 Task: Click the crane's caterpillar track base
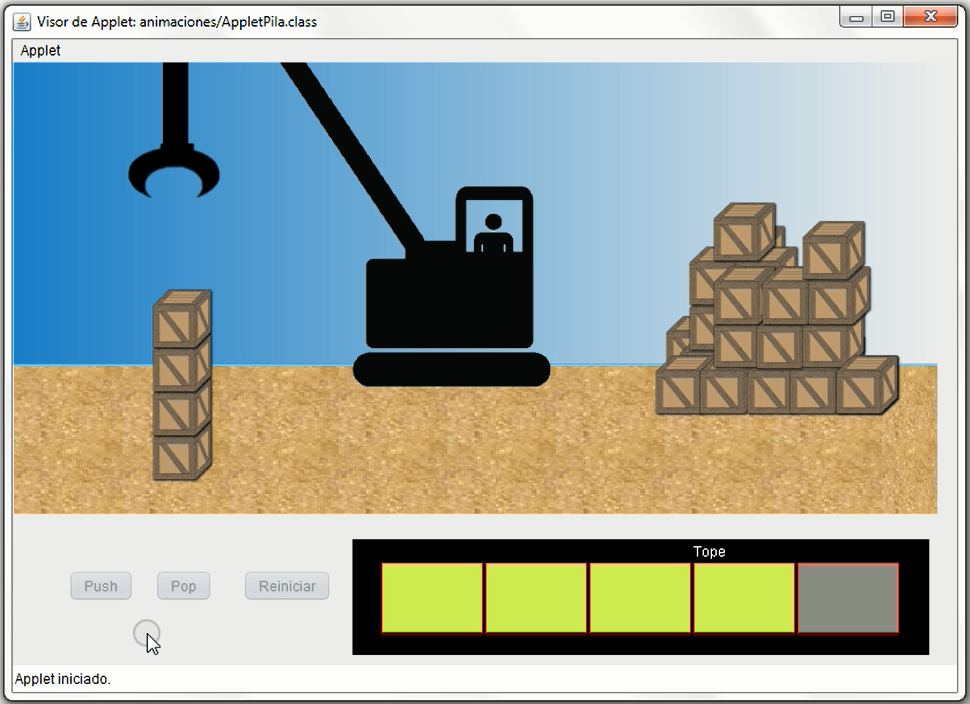451,369
